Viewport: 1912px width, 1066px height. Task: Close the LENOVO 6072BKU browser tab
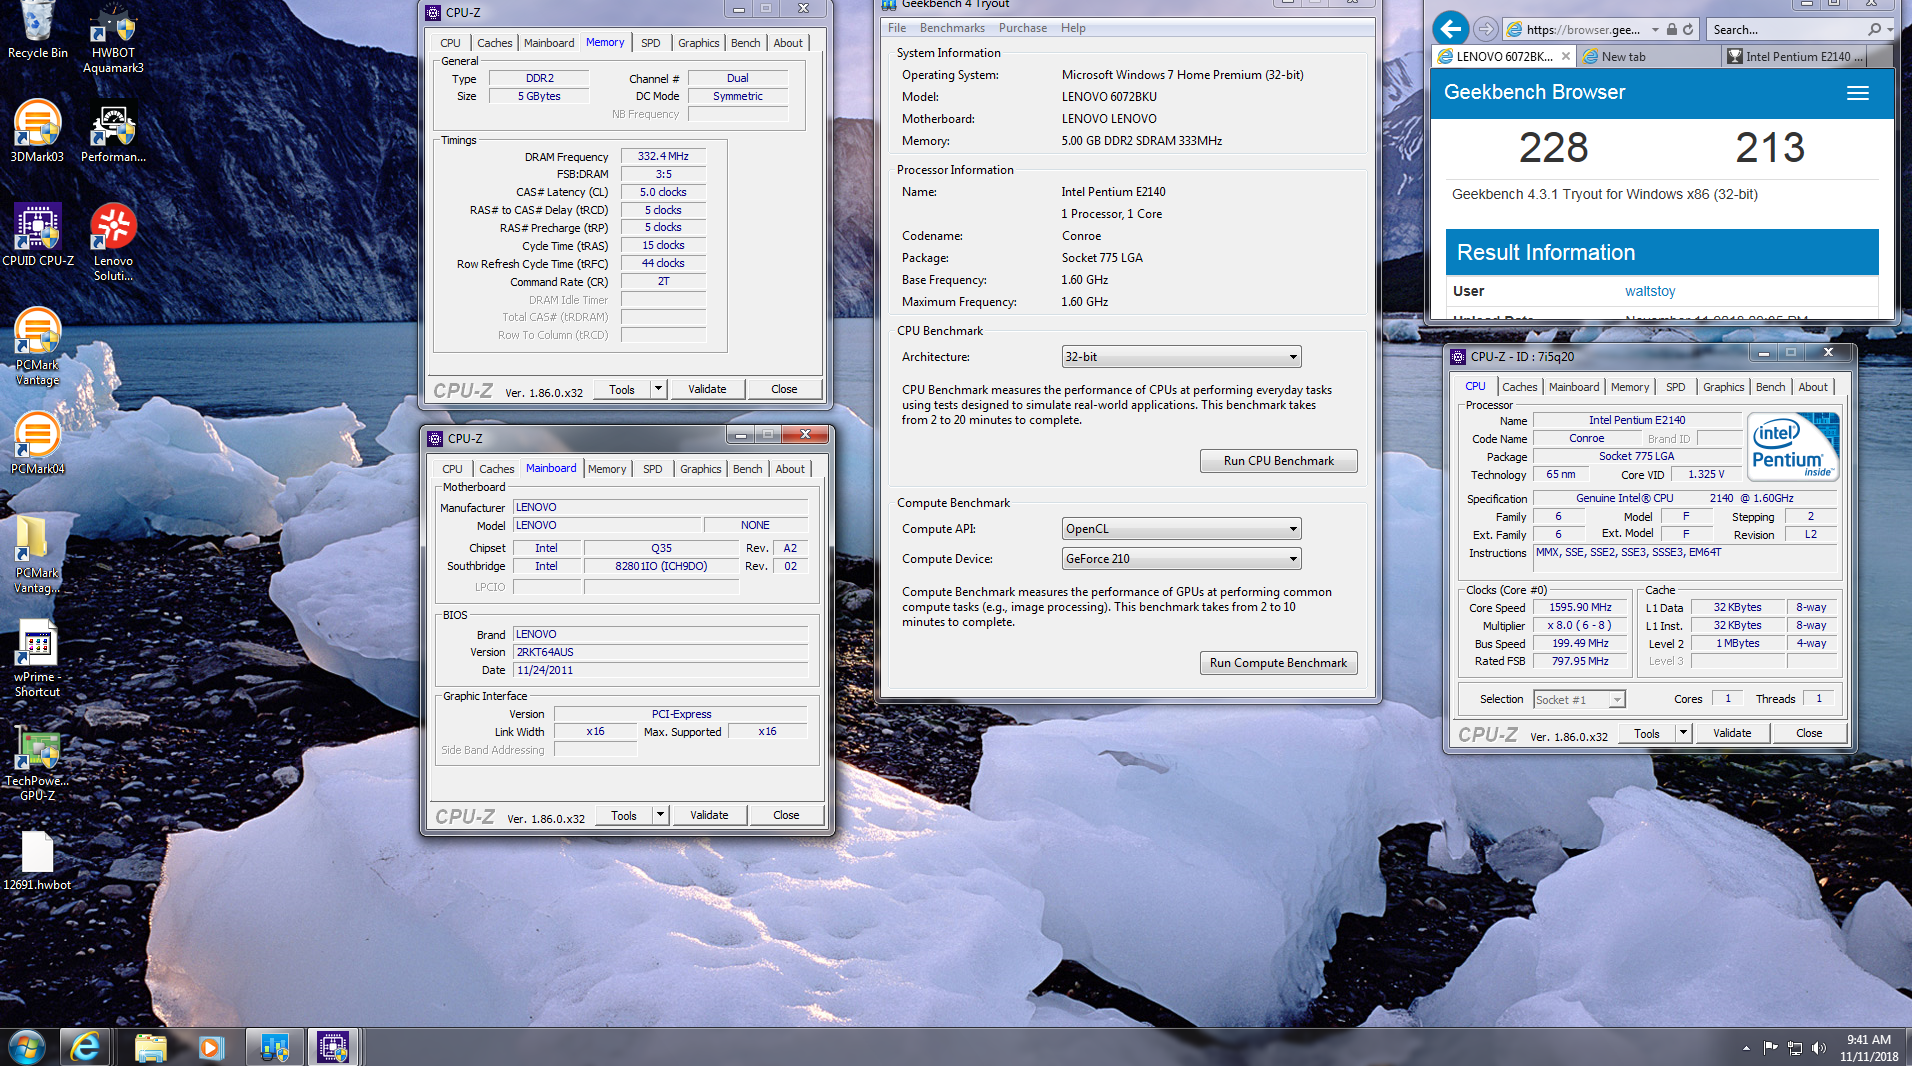(1566, 56)
